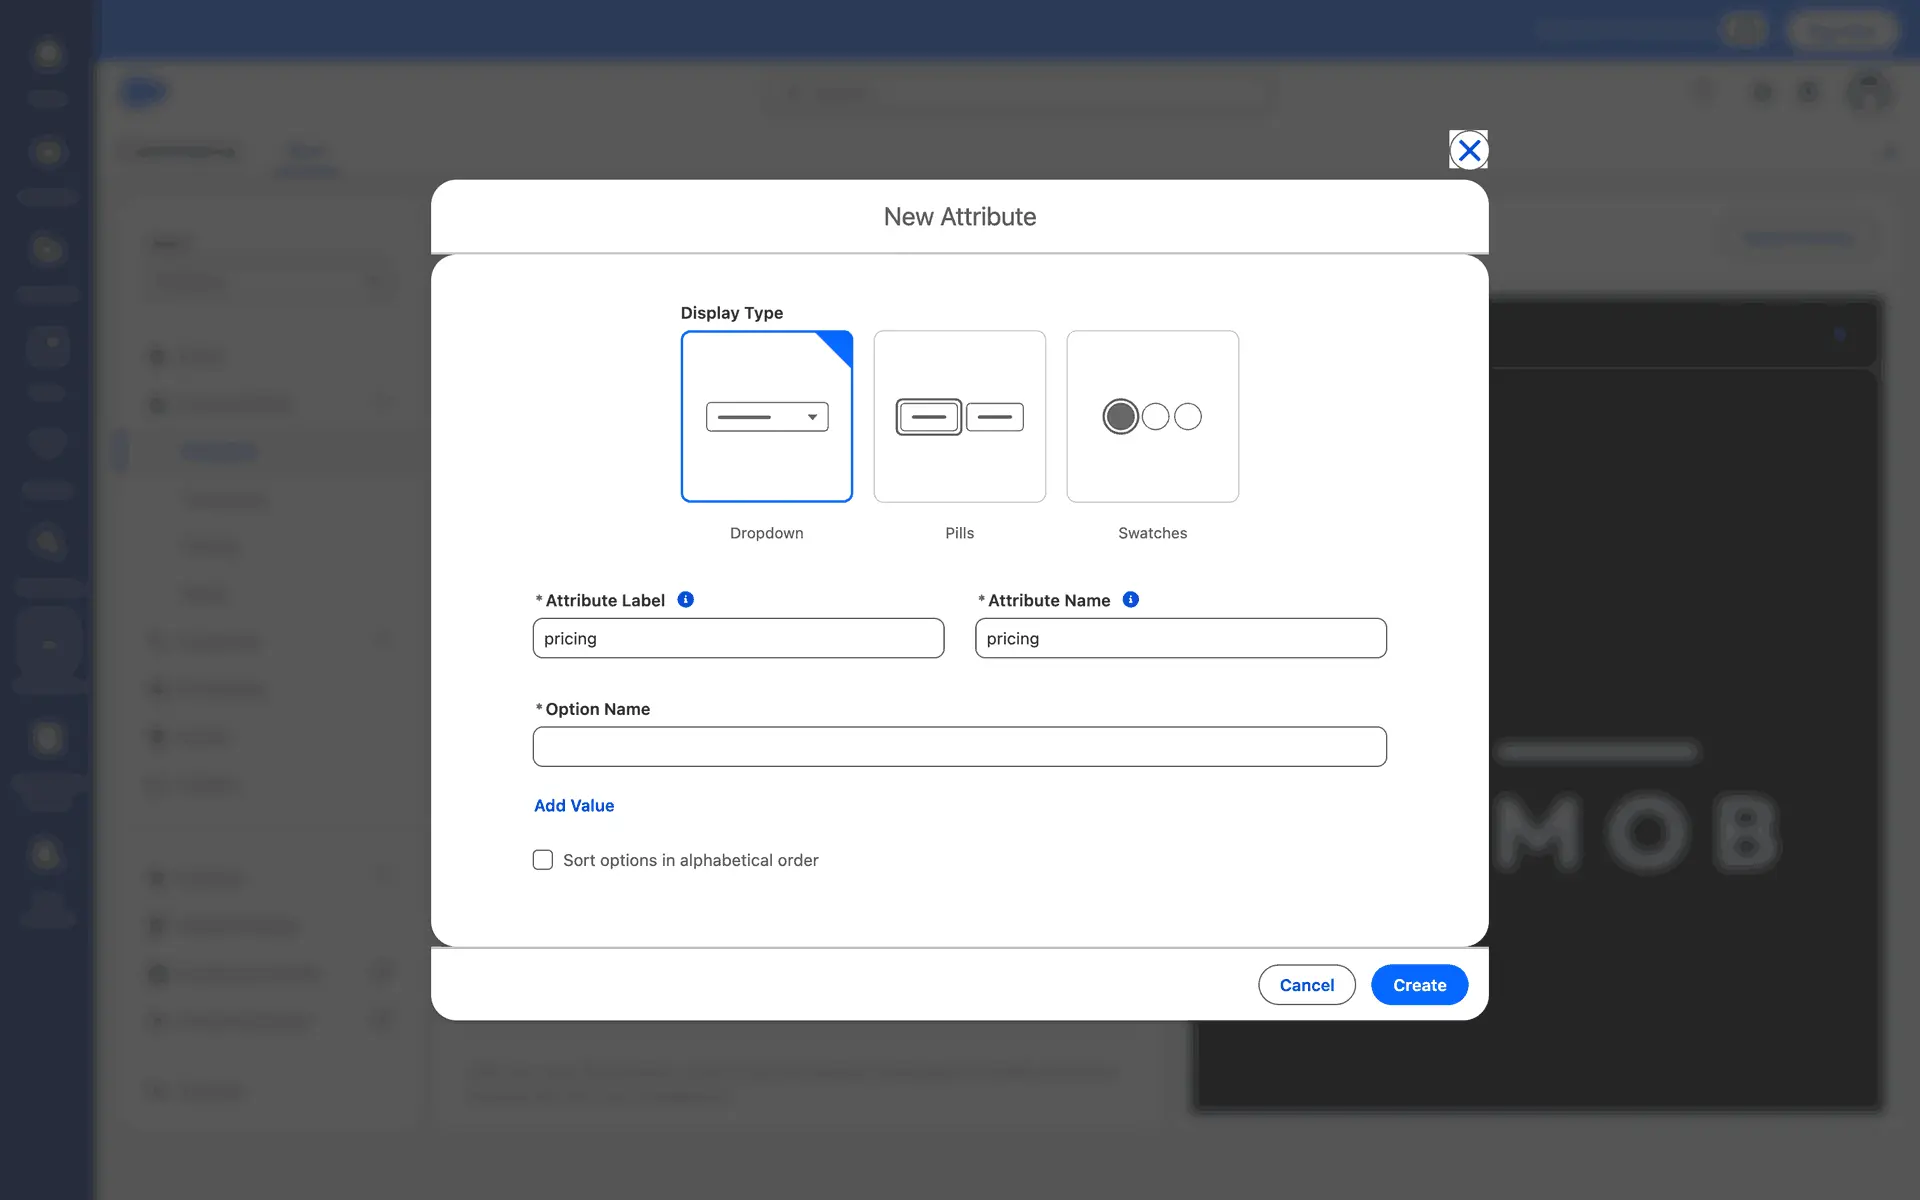Viewport: 1920px width, 1200px height.
Task: Click the blue selected-corner marker on Dropdown card
Action: pyautogui.click(x=839, y=345)
